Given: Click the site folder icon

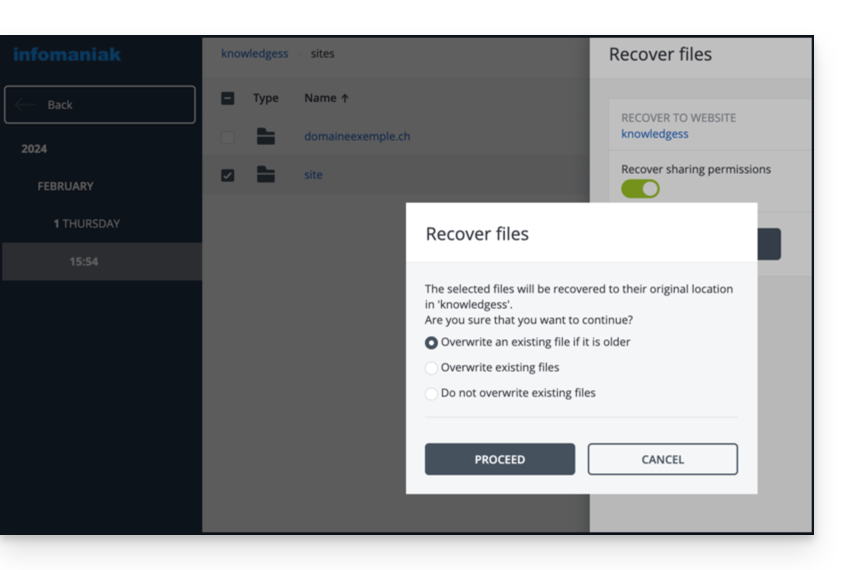Looking at the screenshot, I should coord(266,175).
